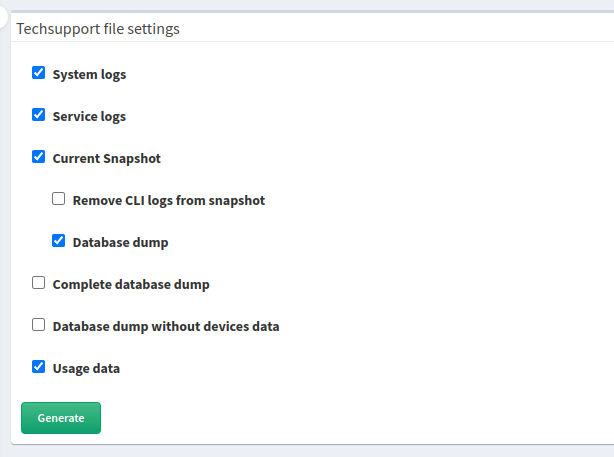614x457 pixels.
Task: Click the round button at top-left edge
Action: [2, 16]
